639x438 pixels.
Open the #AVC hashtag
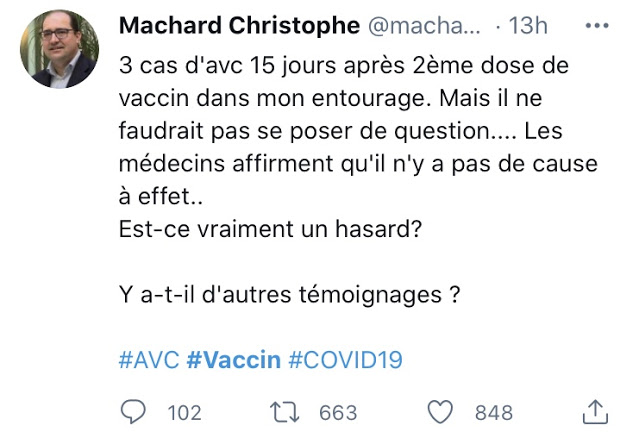[x=149, y=360]
